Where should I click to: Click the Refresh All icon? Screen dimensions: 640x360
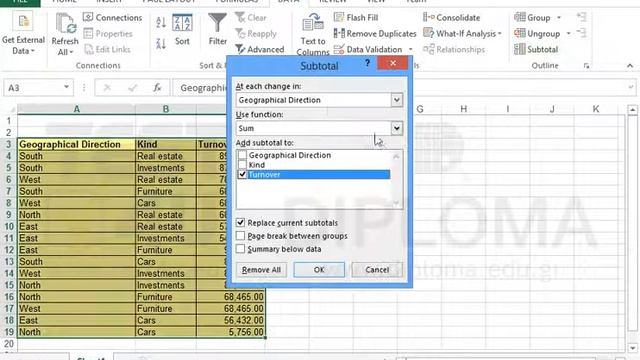pos(65,24)
